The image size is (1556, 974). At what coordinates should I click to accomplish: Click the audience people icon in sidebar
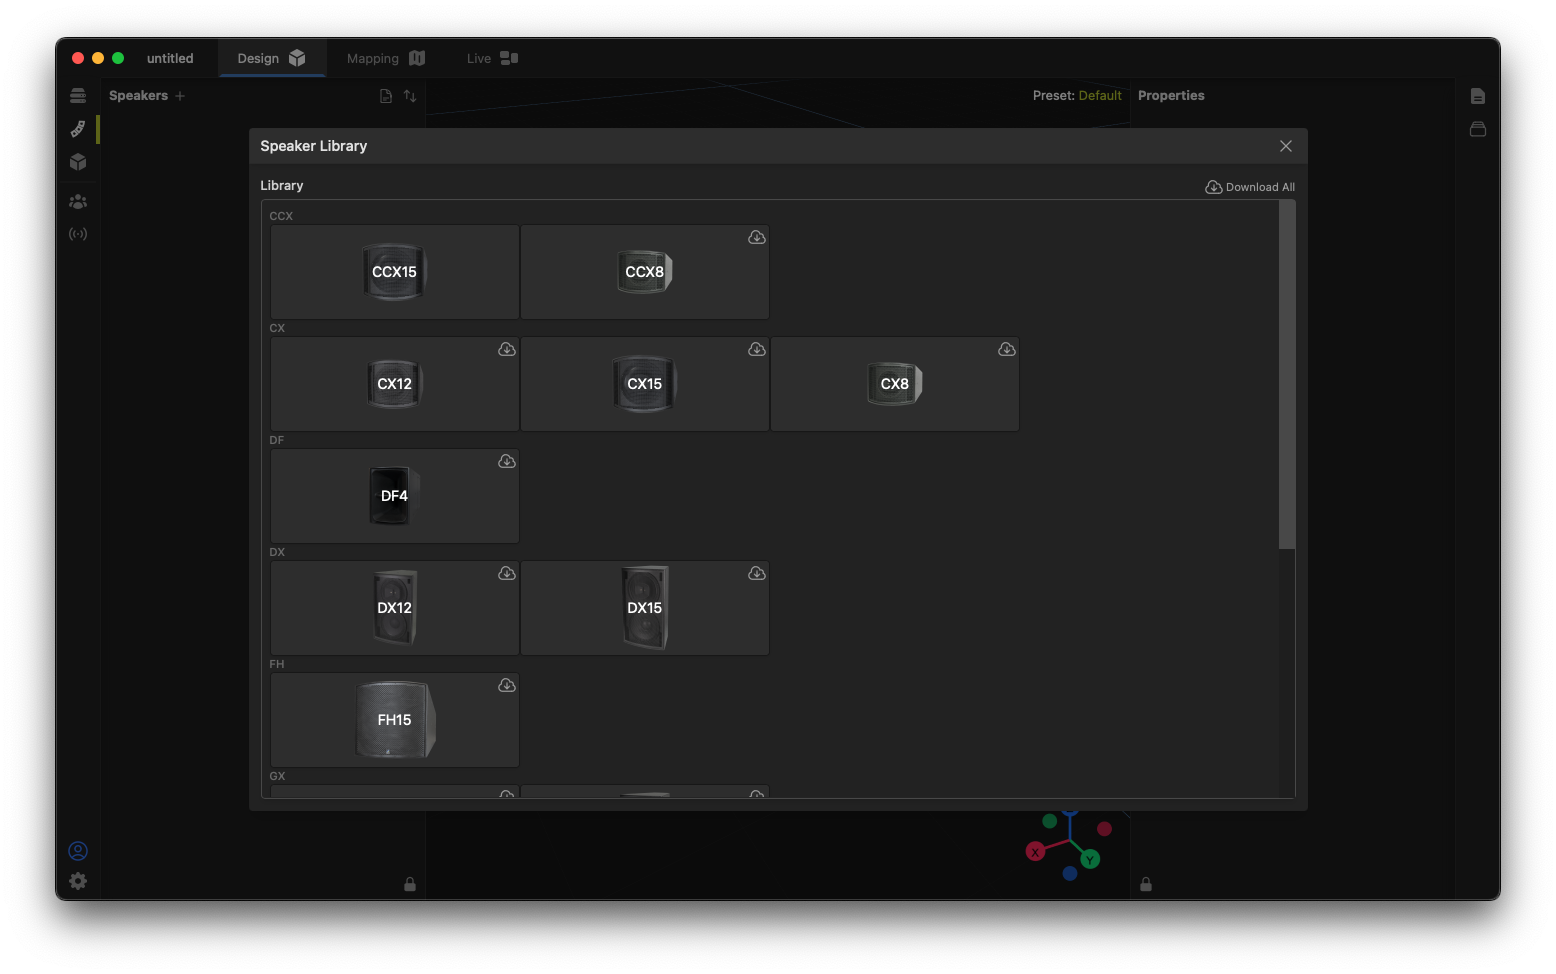coord(78,201)
